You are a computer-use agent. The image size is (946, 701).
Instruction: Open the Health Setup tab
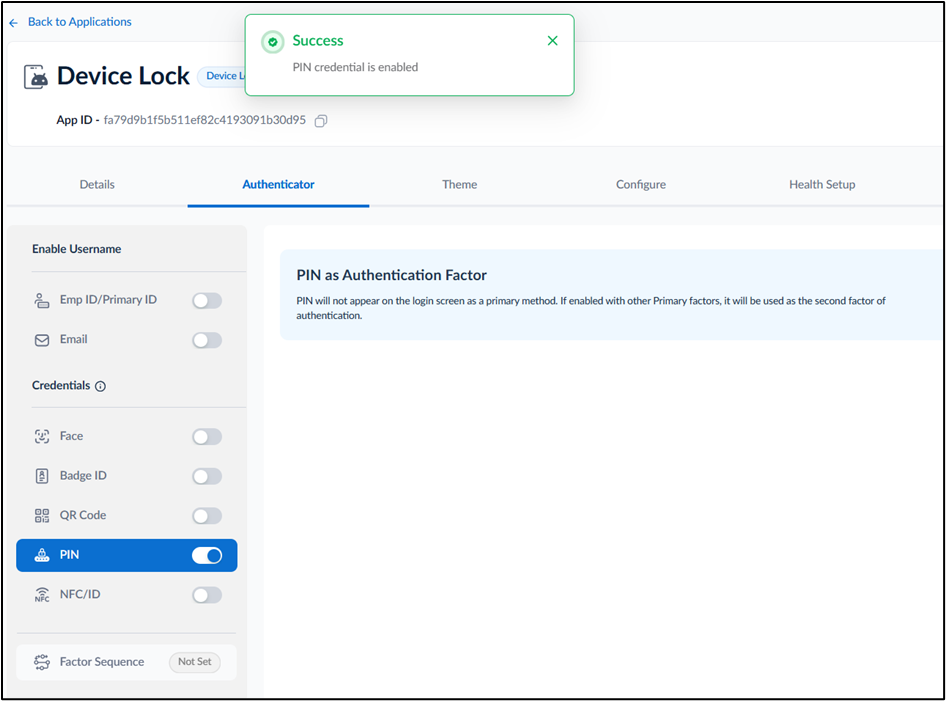tap(822, 185)
